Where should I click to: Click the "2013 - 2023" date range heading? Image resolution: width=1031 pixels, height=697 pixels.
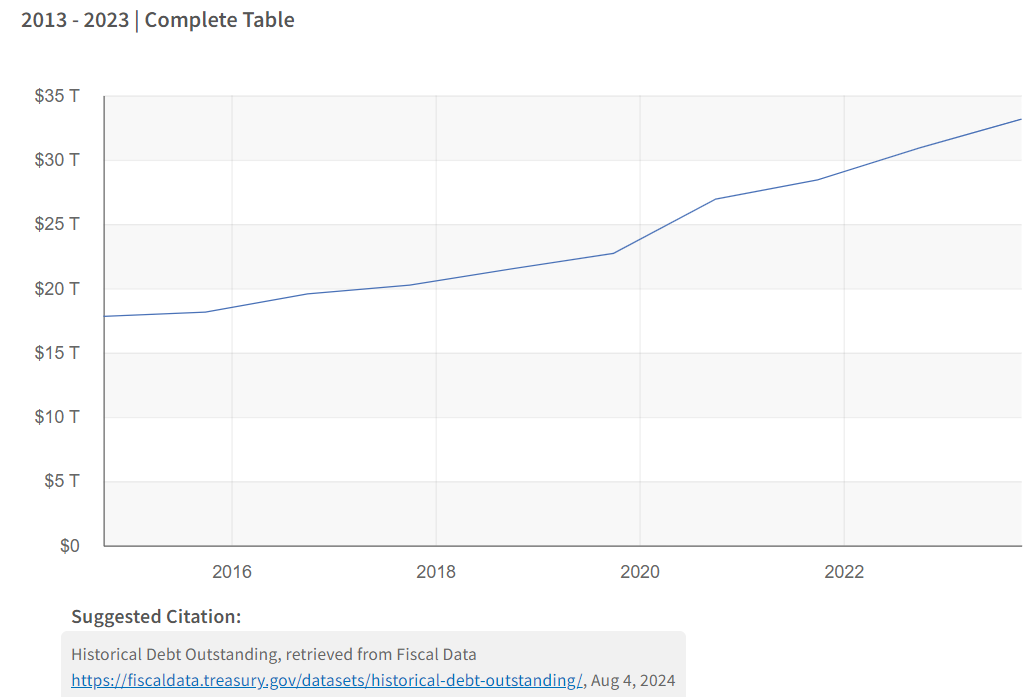click(75, 20)
